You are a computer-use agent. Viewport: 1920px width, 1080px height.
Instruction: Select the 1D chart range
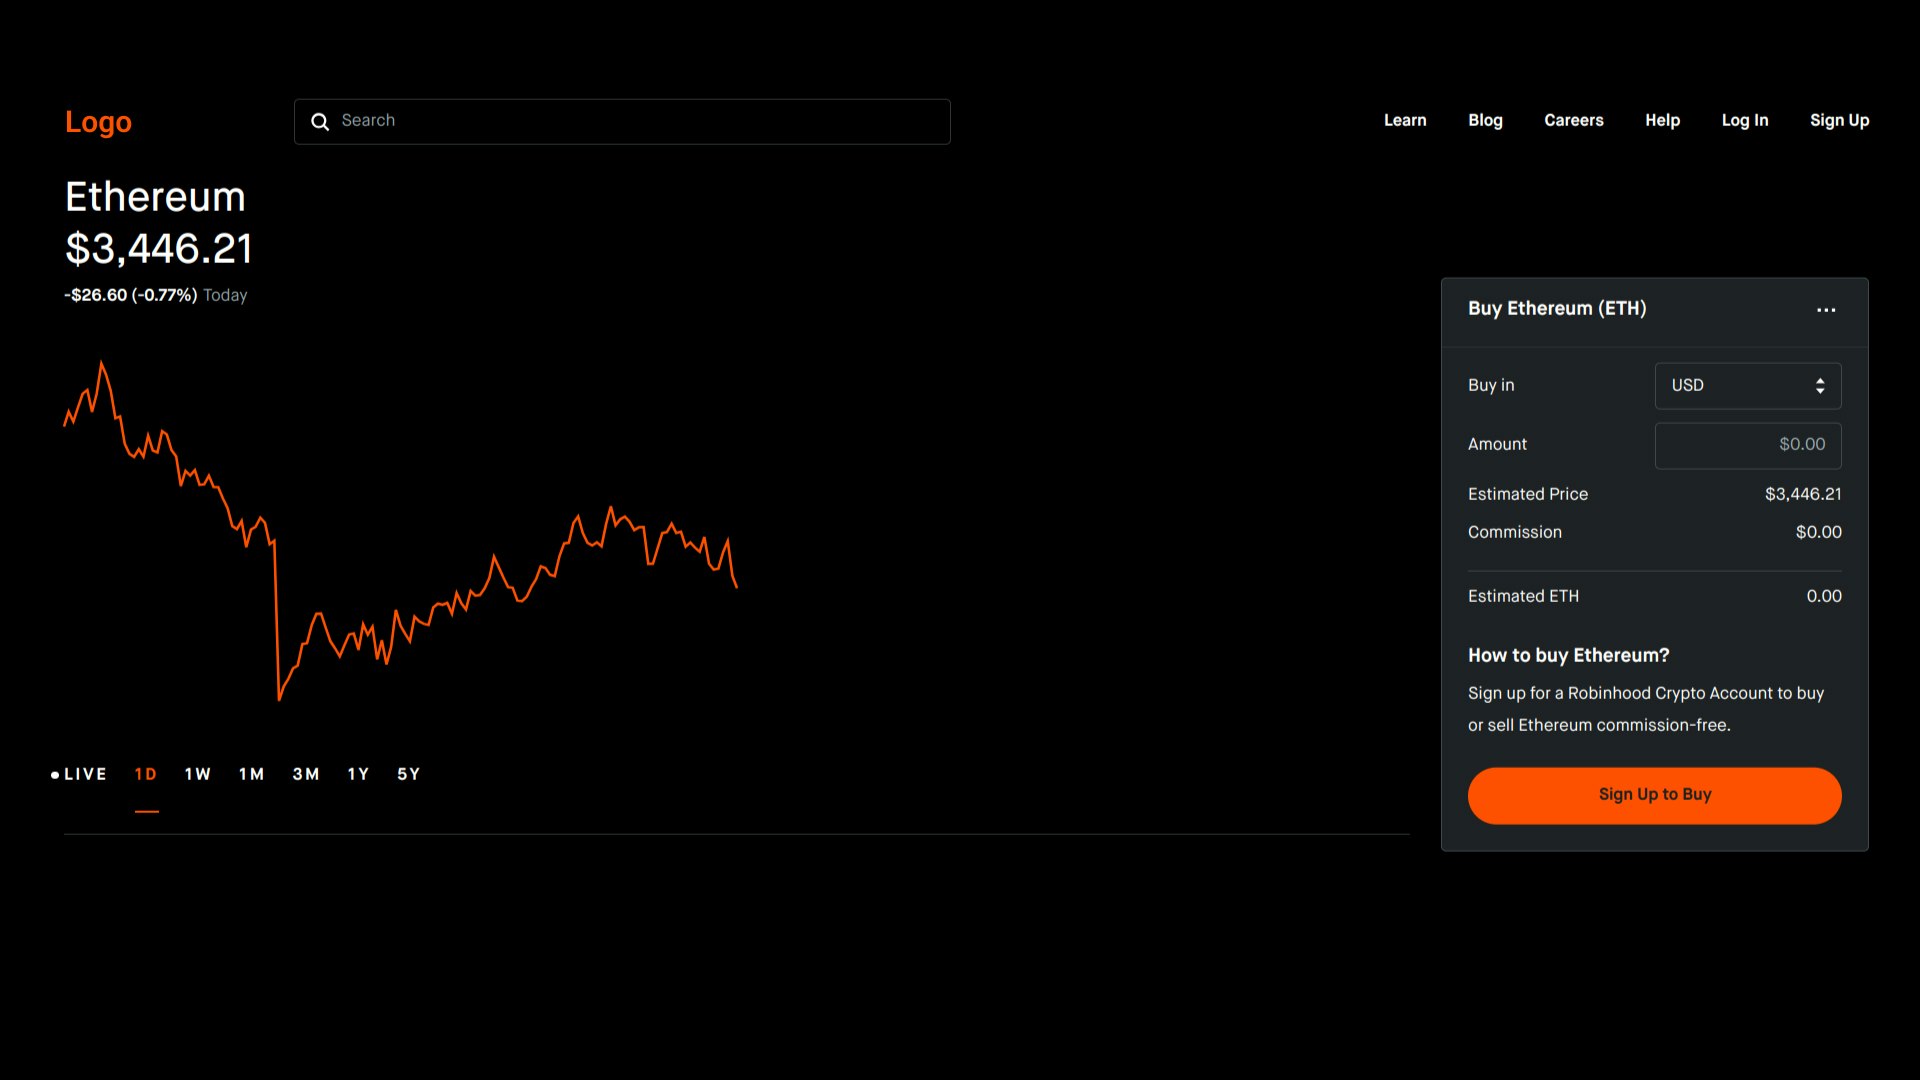(146, 773)
